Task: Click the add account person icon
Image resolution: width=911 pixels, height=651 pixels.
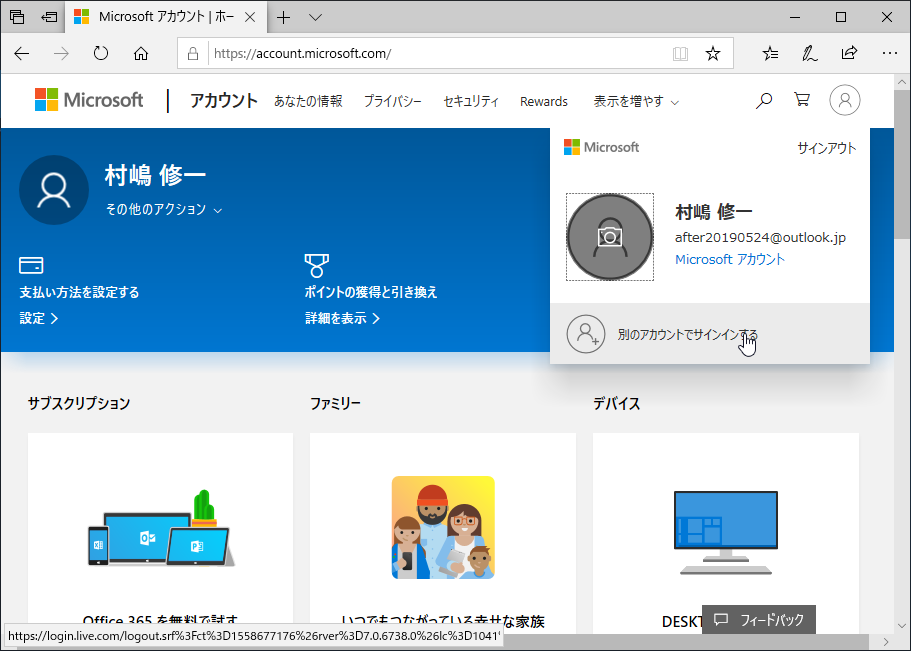Action: point(586,334)
